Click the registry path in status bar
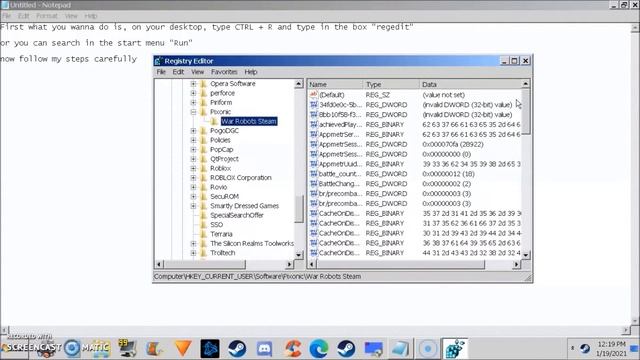The height and width of the screenshot is (360, 640). tap(257, 276)
